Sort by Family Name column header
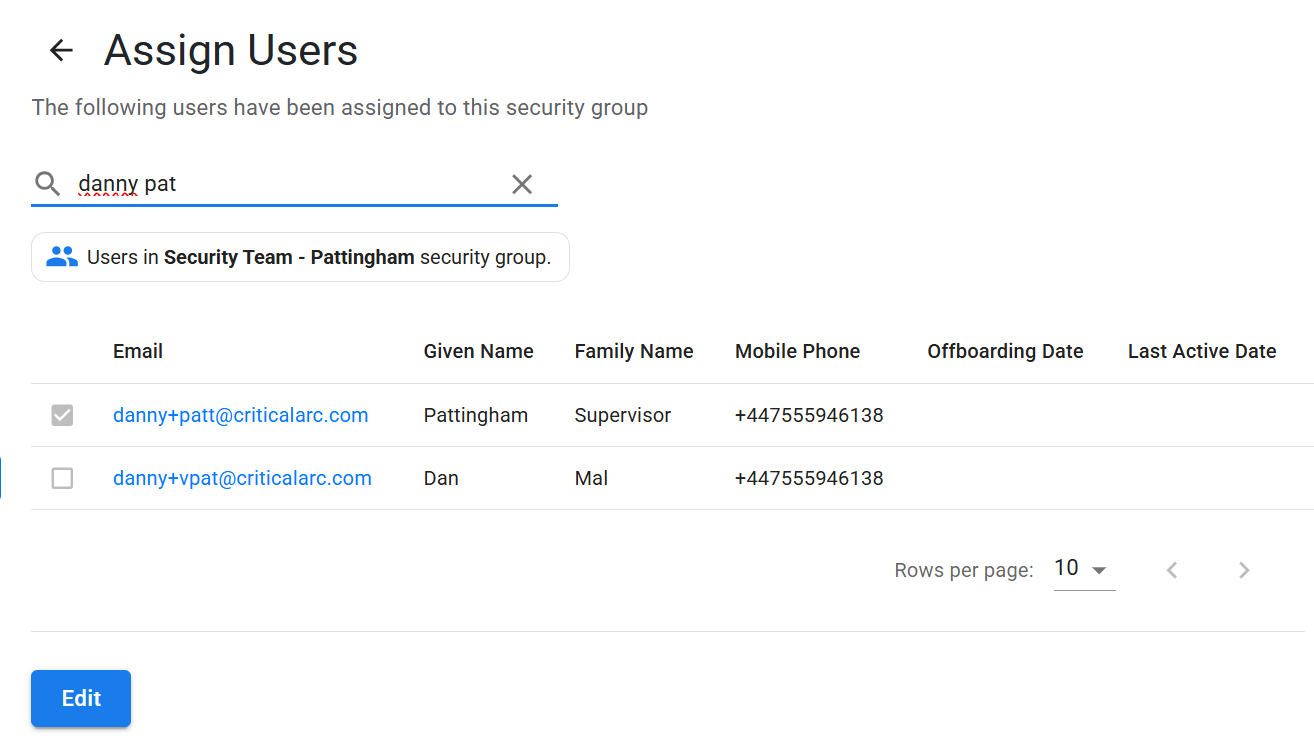1314x745 pixels. 634,351
